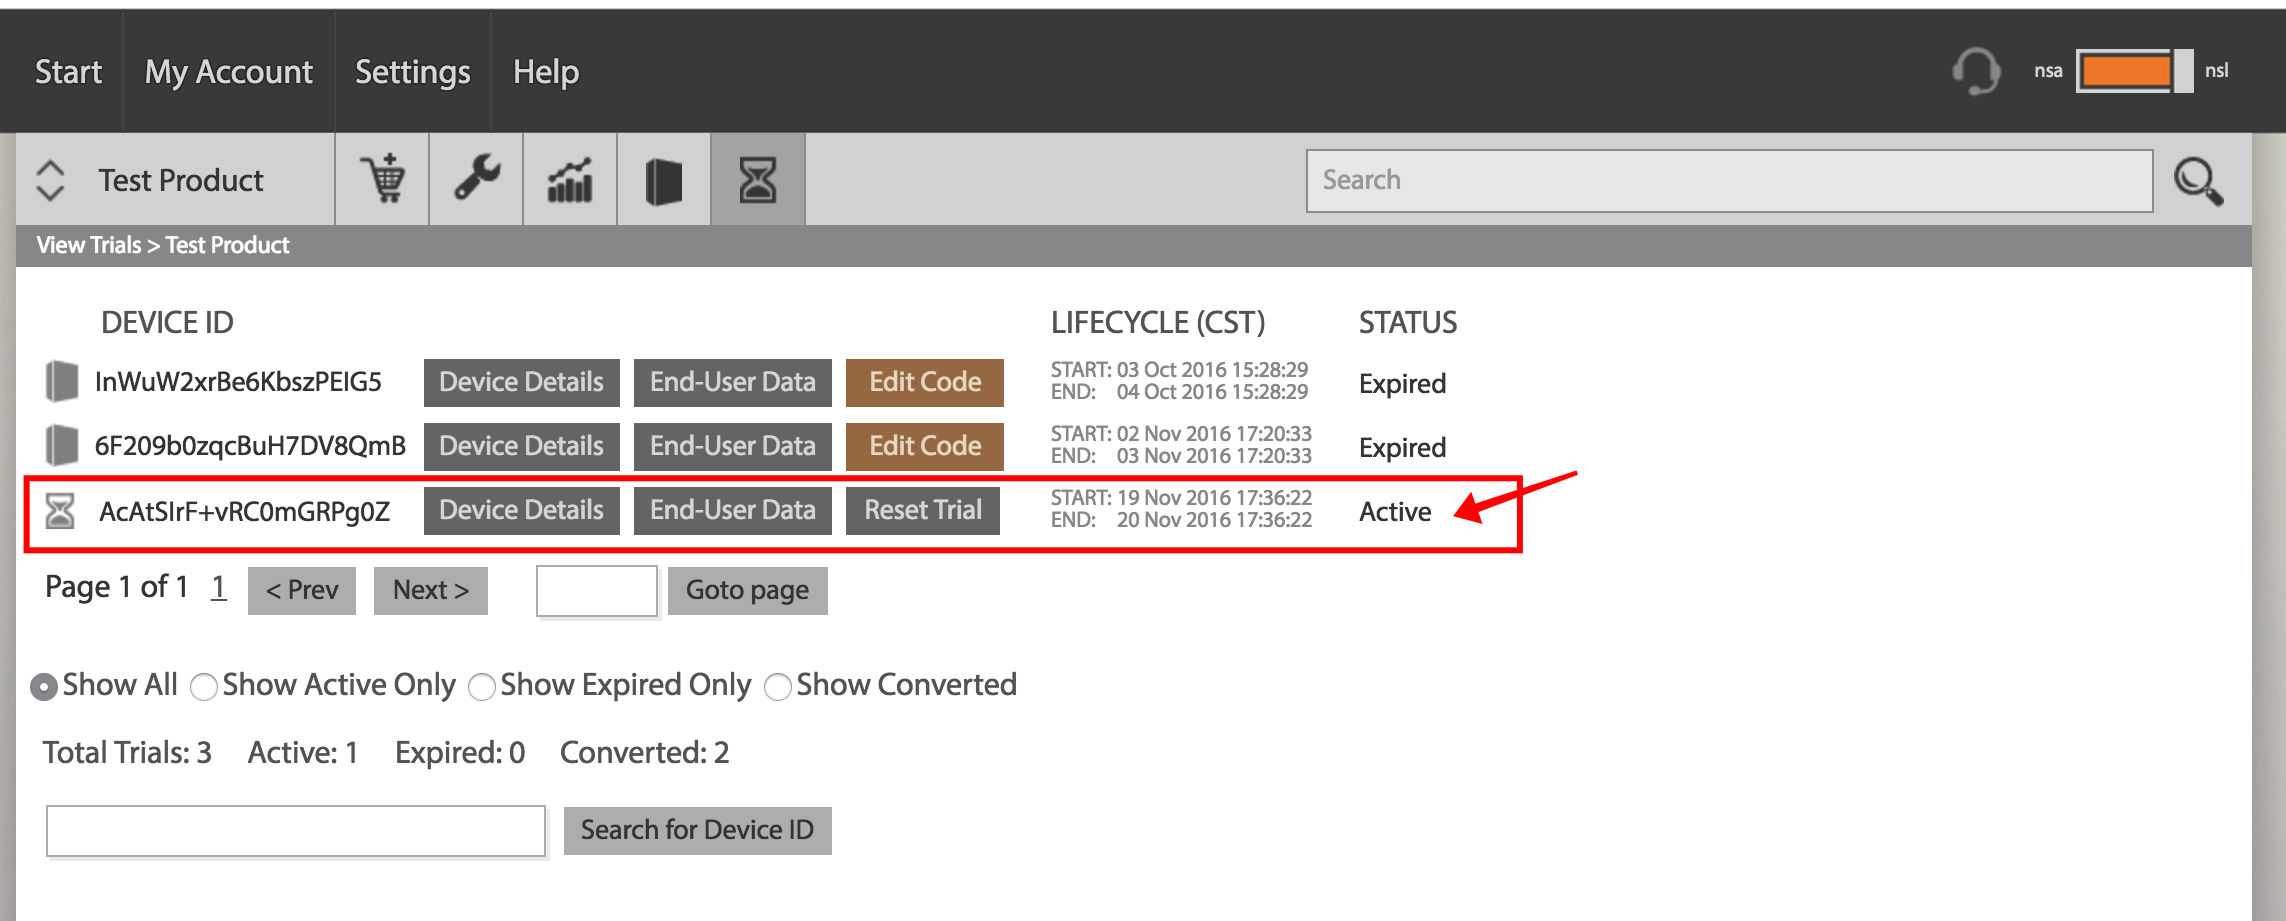
Task: Click in the top Search field
Action: point(1729,181)
